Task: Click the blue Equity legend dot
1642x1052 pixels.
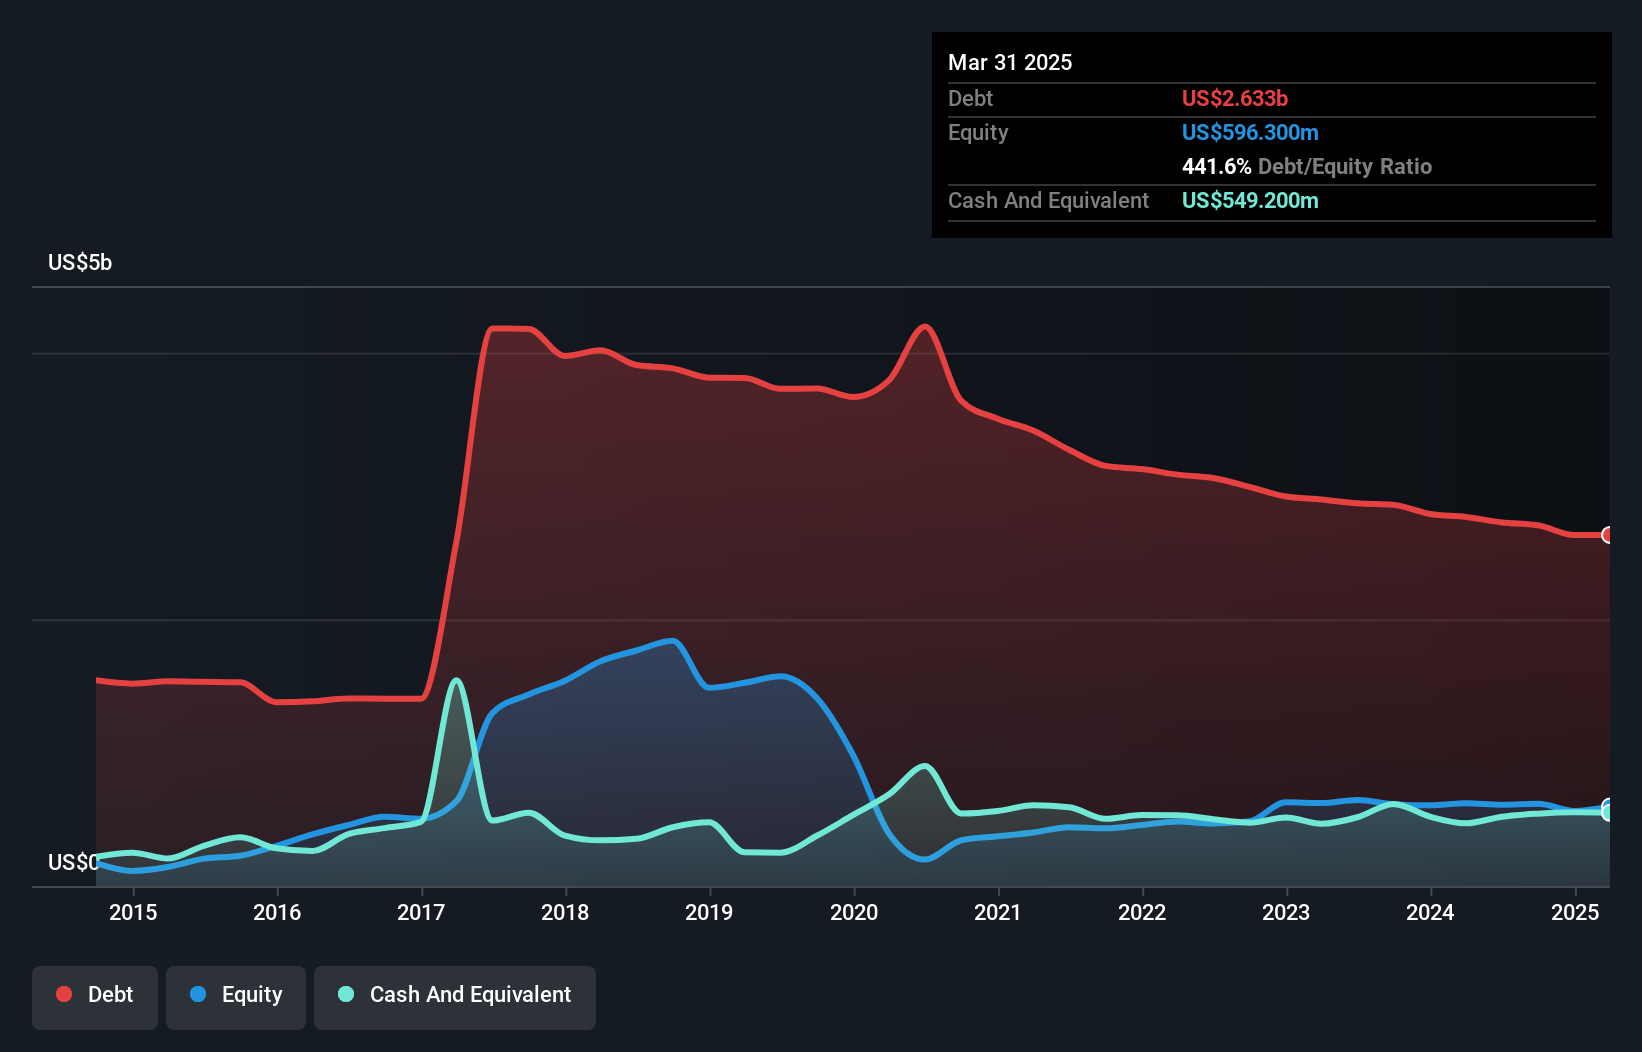Action: click(198, 994)
